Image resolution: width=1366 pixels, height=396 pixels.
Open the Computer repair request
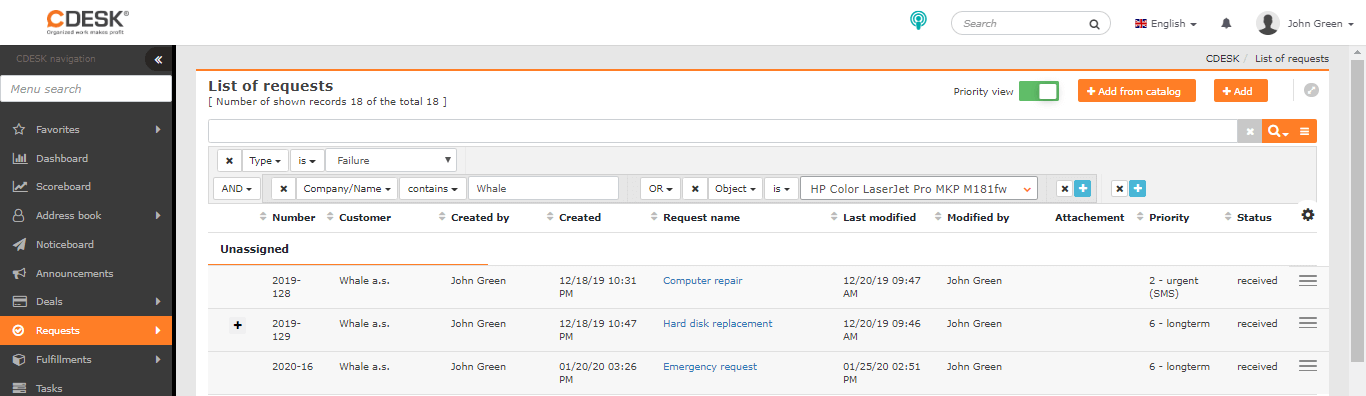[x=702, y=281]
